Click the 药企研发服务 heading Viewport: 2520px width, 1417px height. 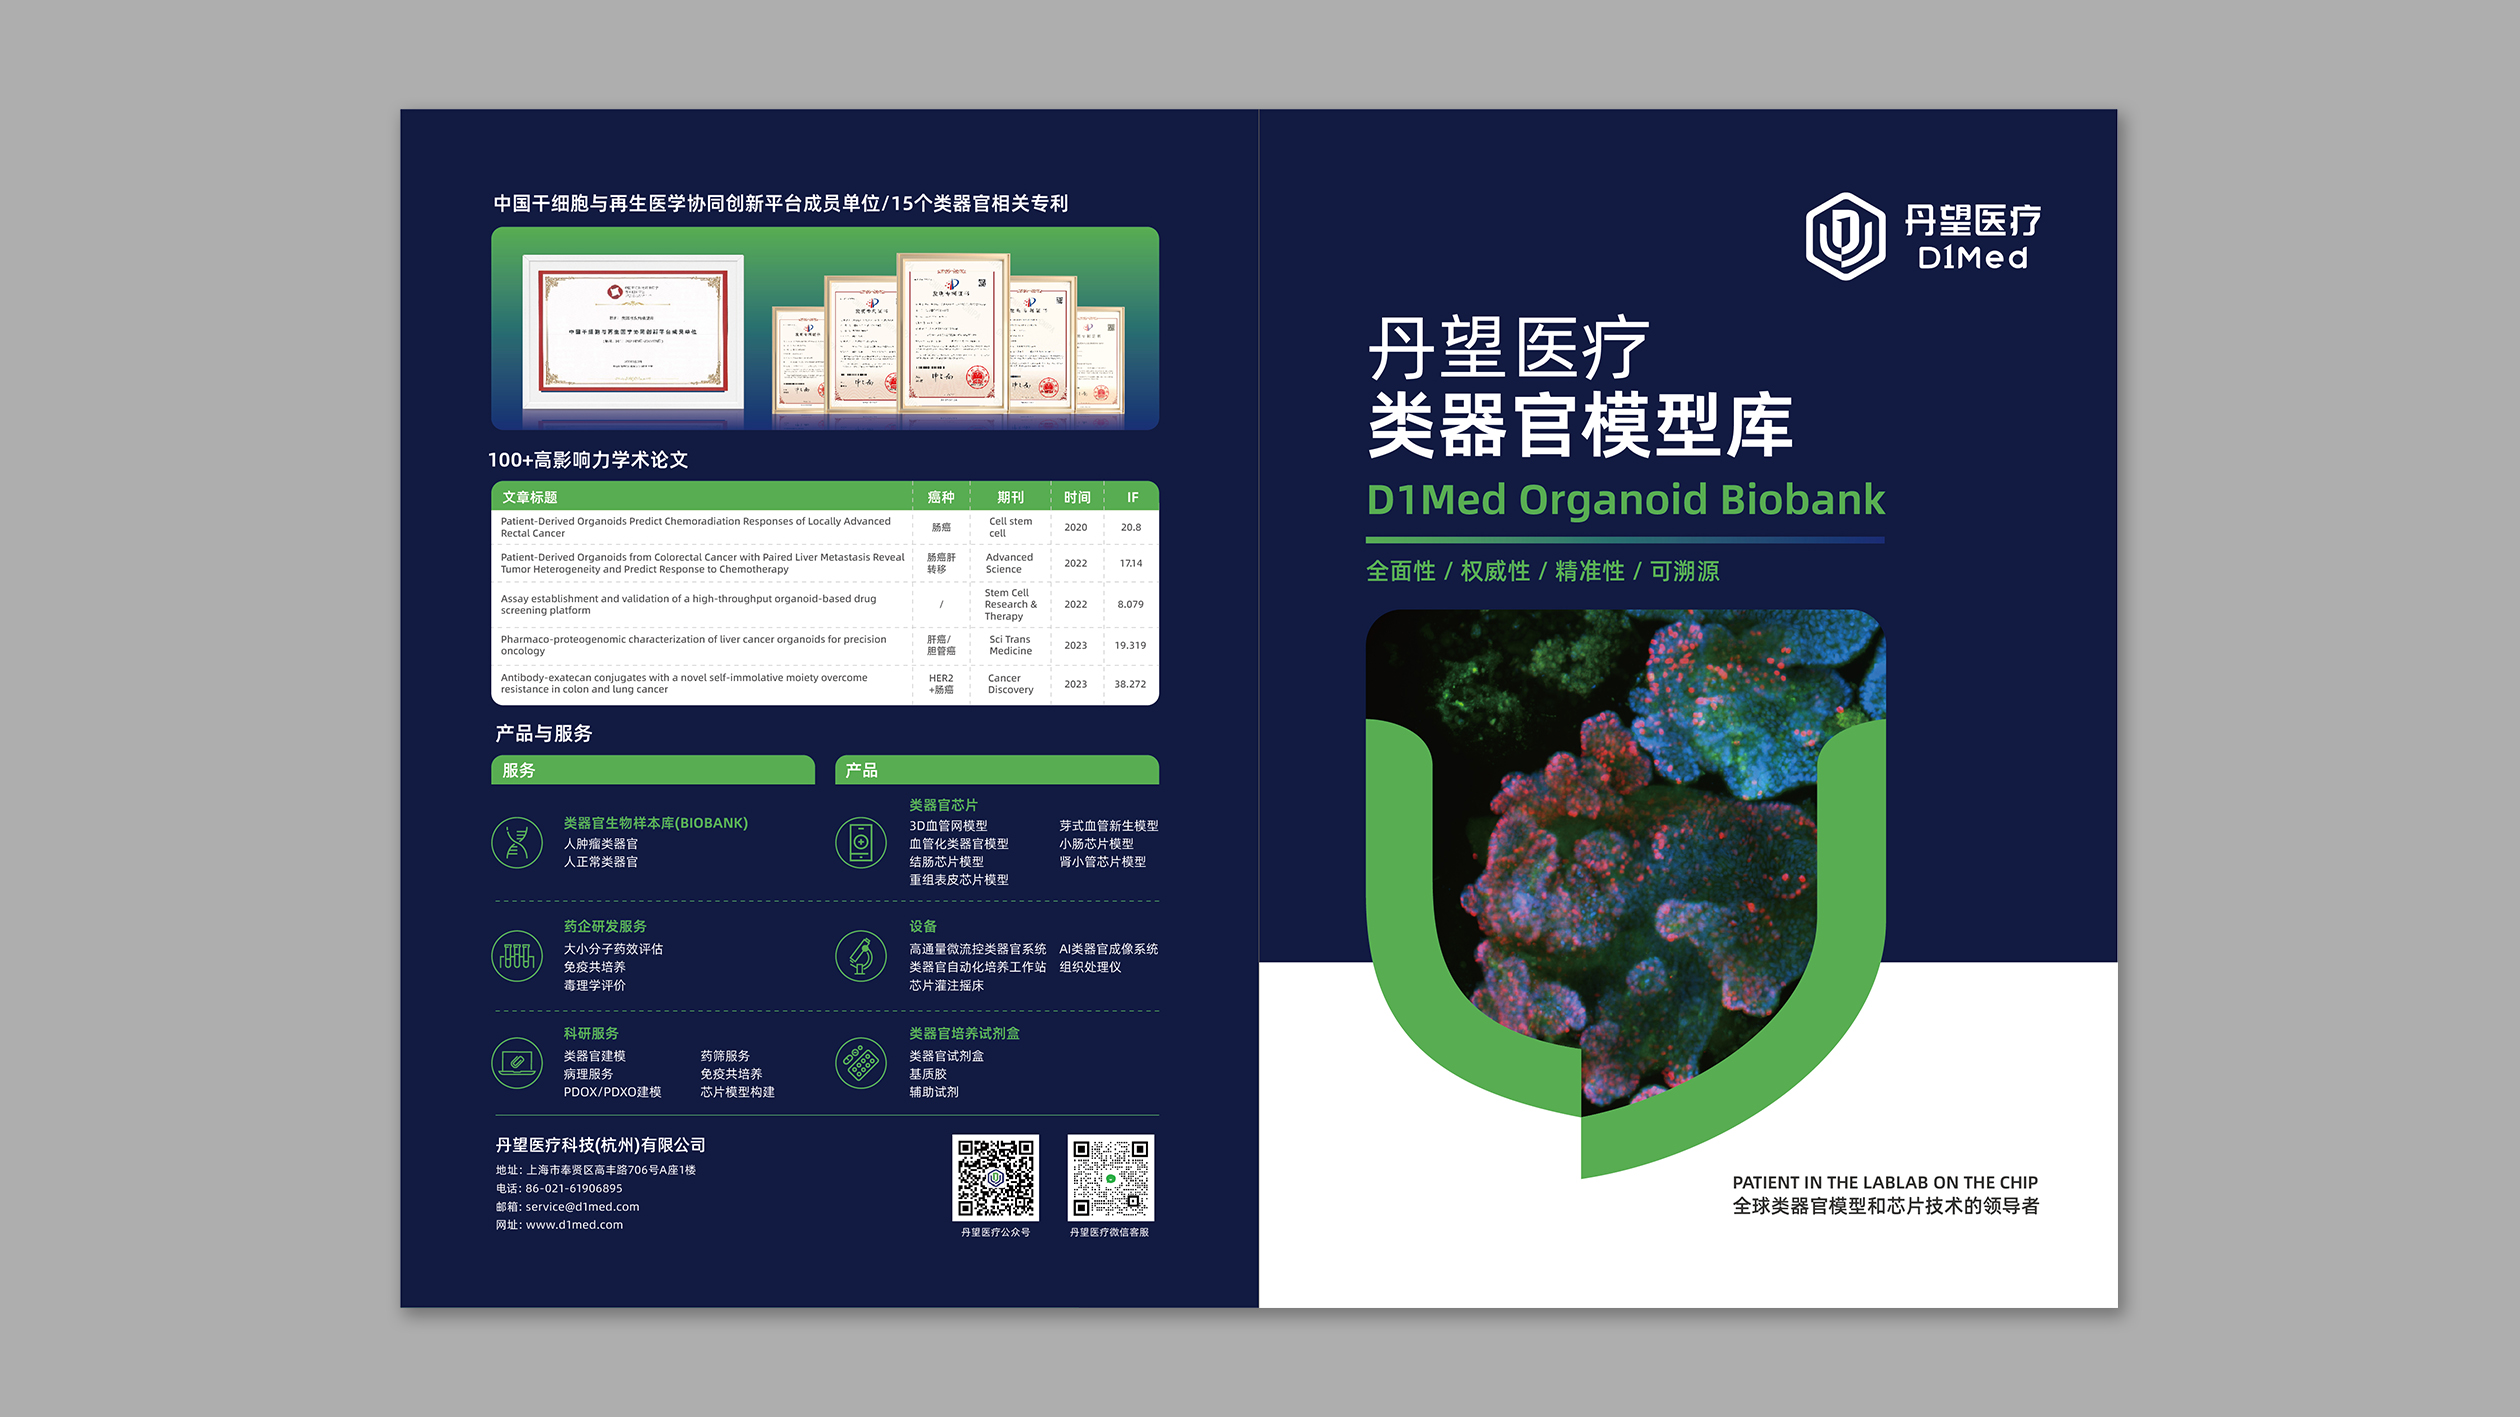pos(605,927)
